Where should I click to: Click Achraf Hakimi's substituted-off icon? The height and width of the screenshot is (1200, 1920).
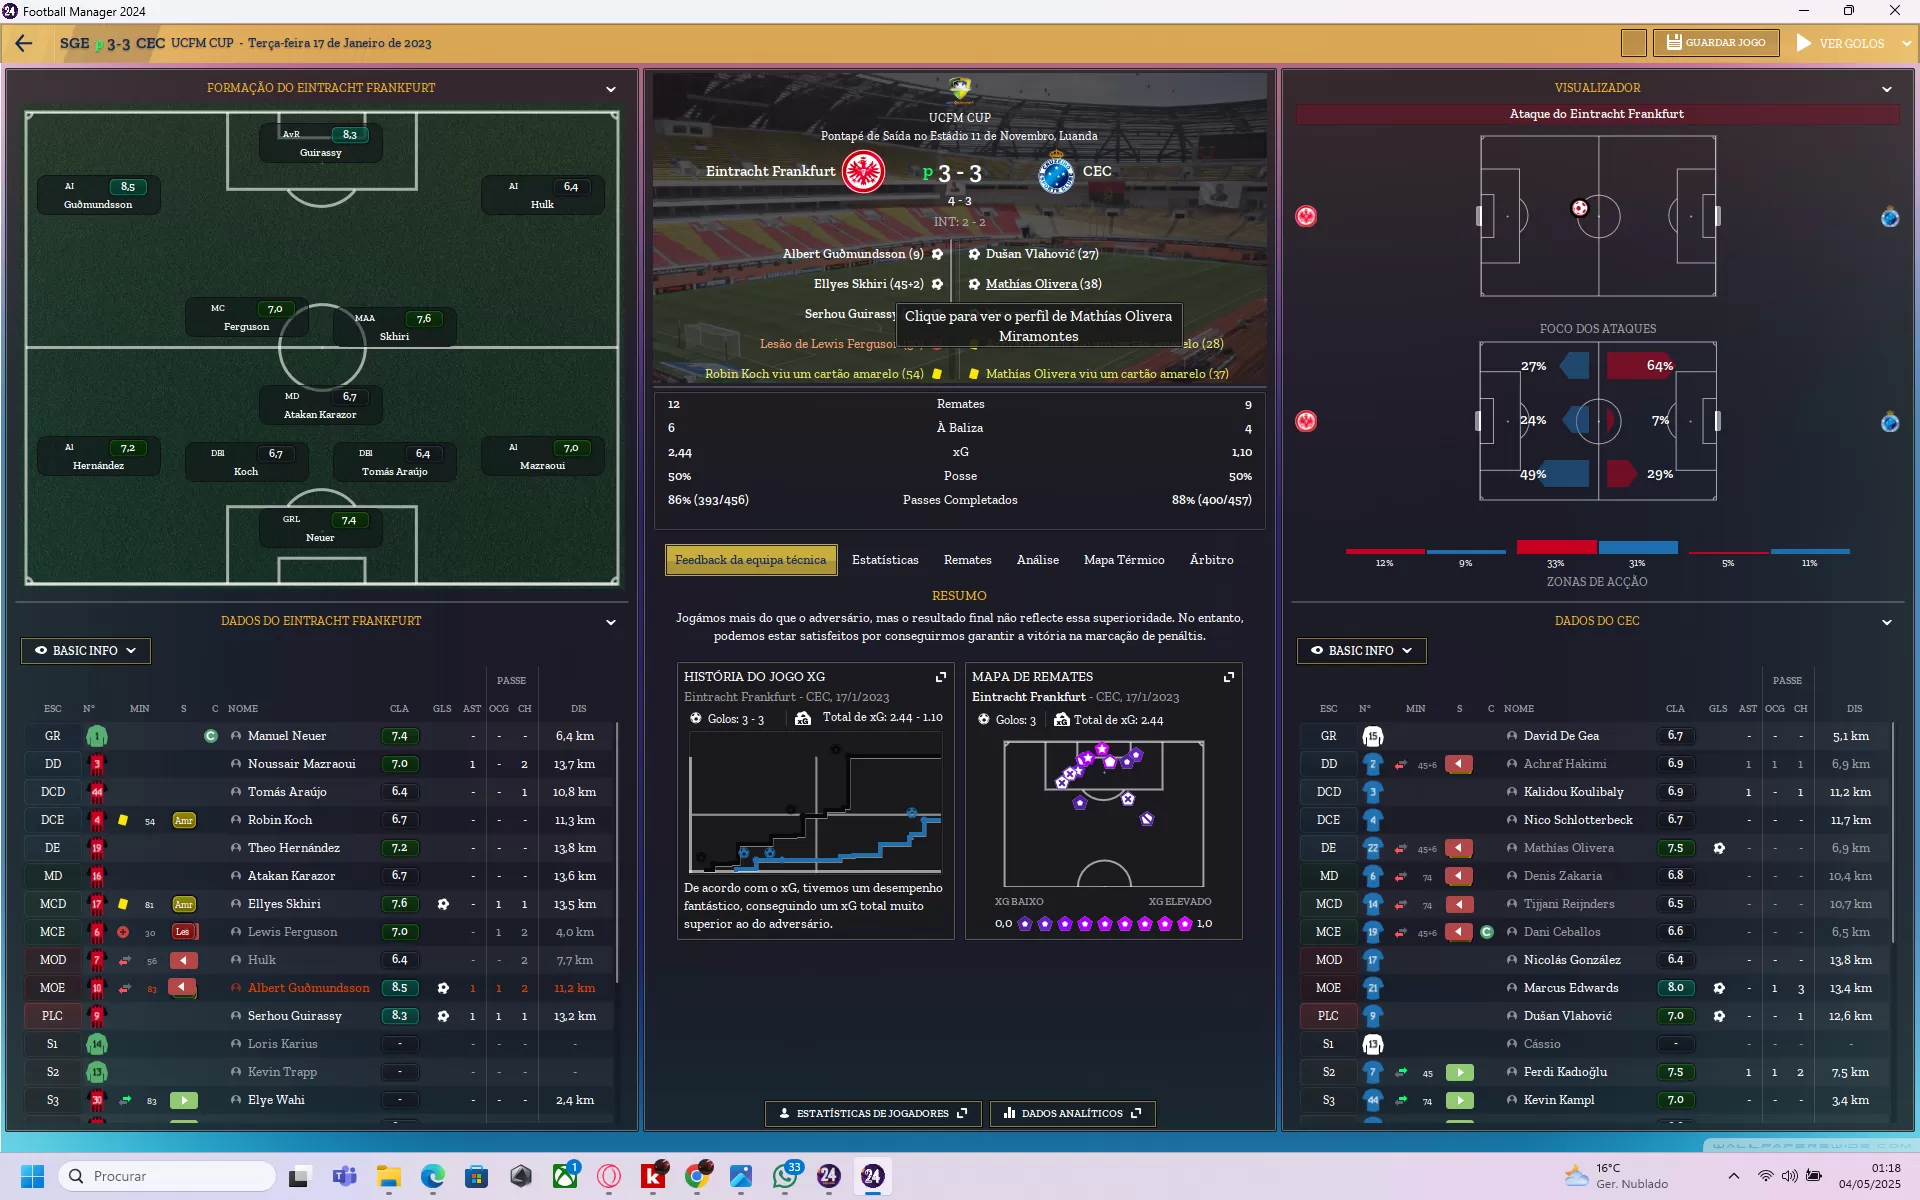(x=1460, y=764)
